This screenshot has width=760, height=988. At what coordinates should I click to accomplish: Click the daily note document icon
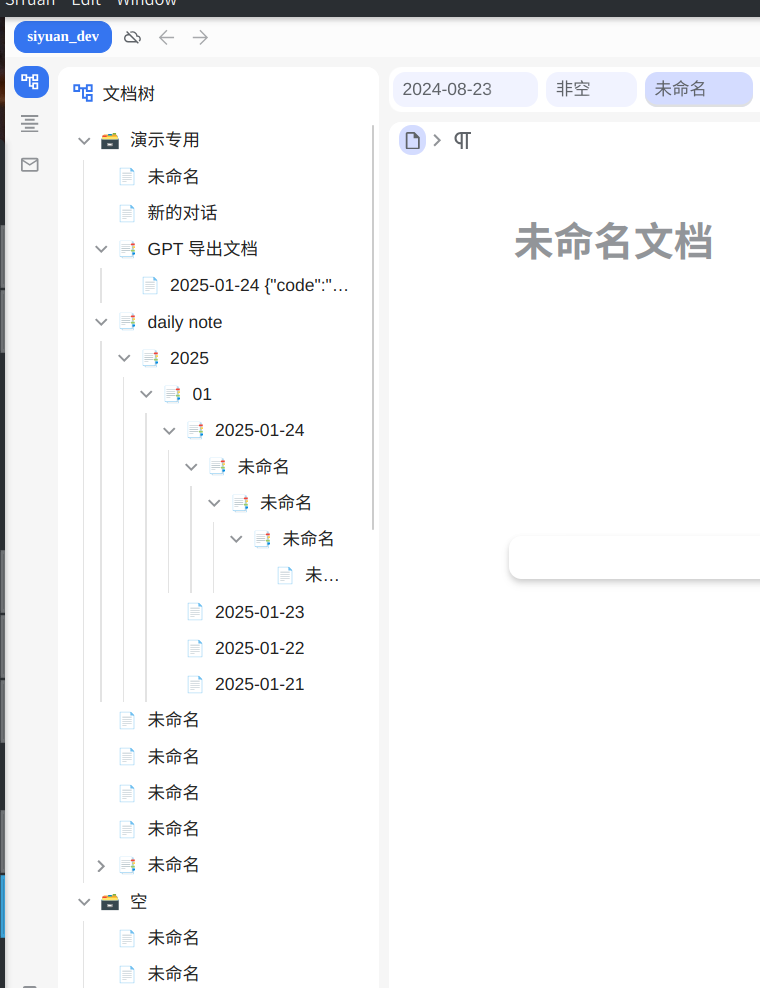[x=127, y=322]
